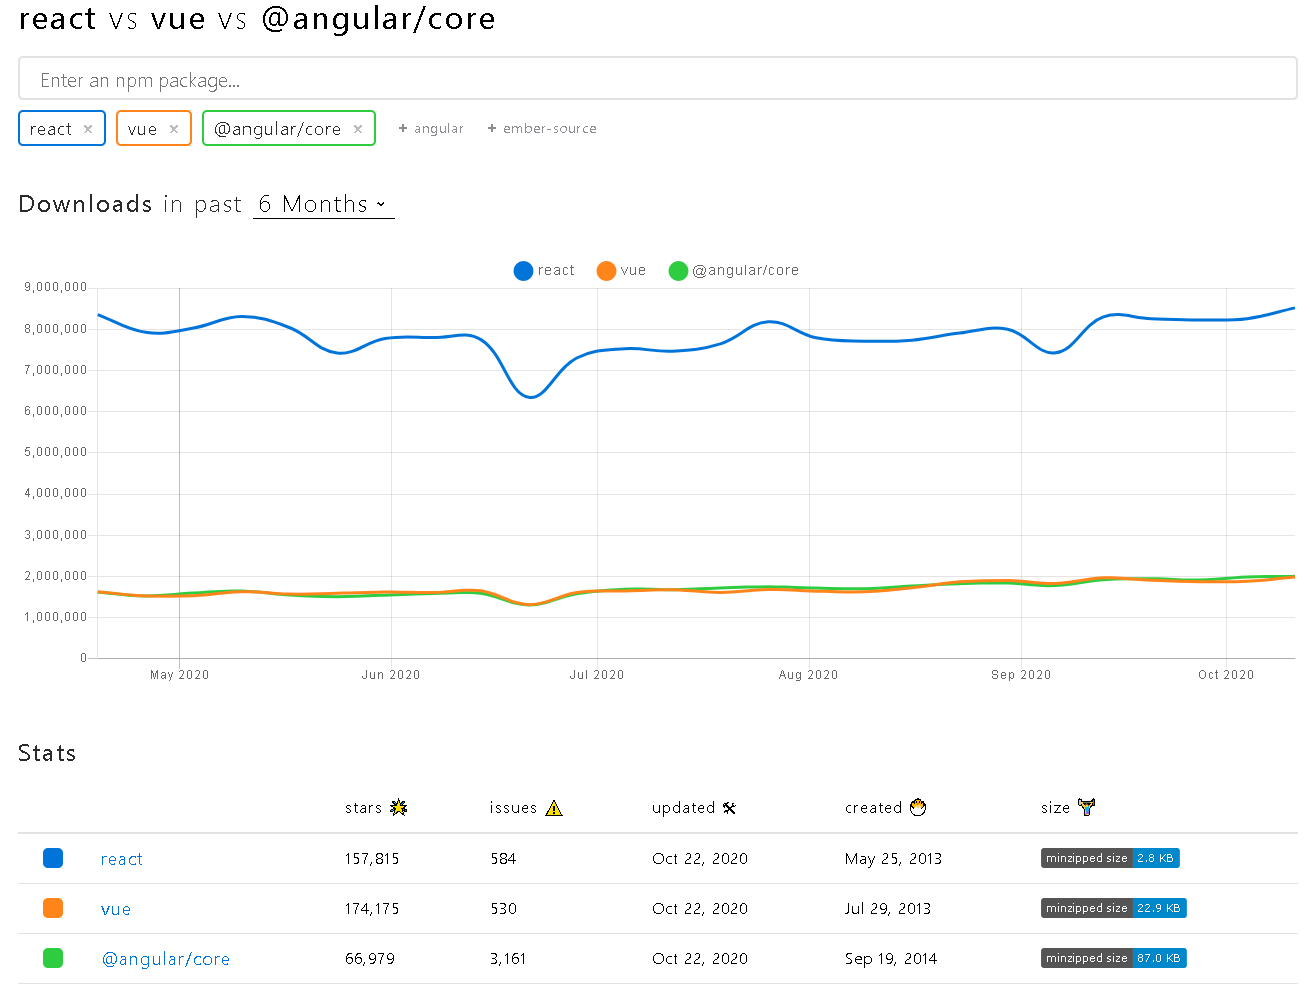This screenshot has height=992, width=1310.
Task: Click the page title react vs vue vs @angular/core
Action: click(x=257, y=19)
